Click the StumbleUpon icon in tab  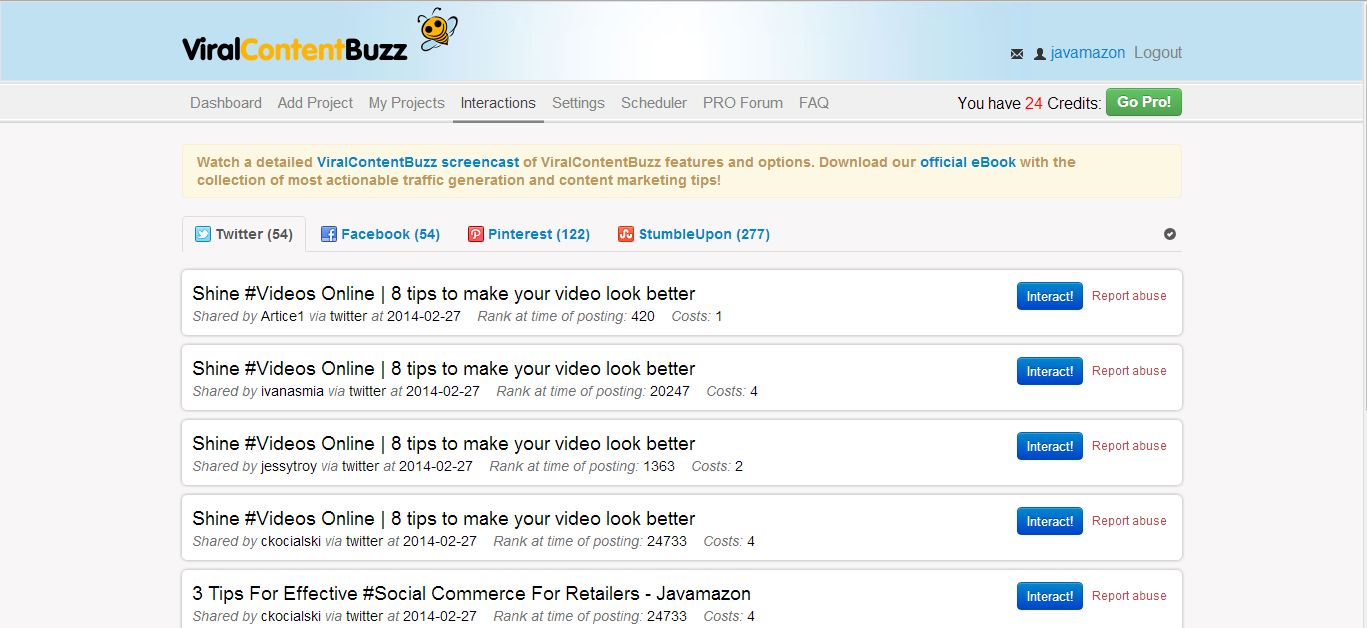tap(626, 234)
